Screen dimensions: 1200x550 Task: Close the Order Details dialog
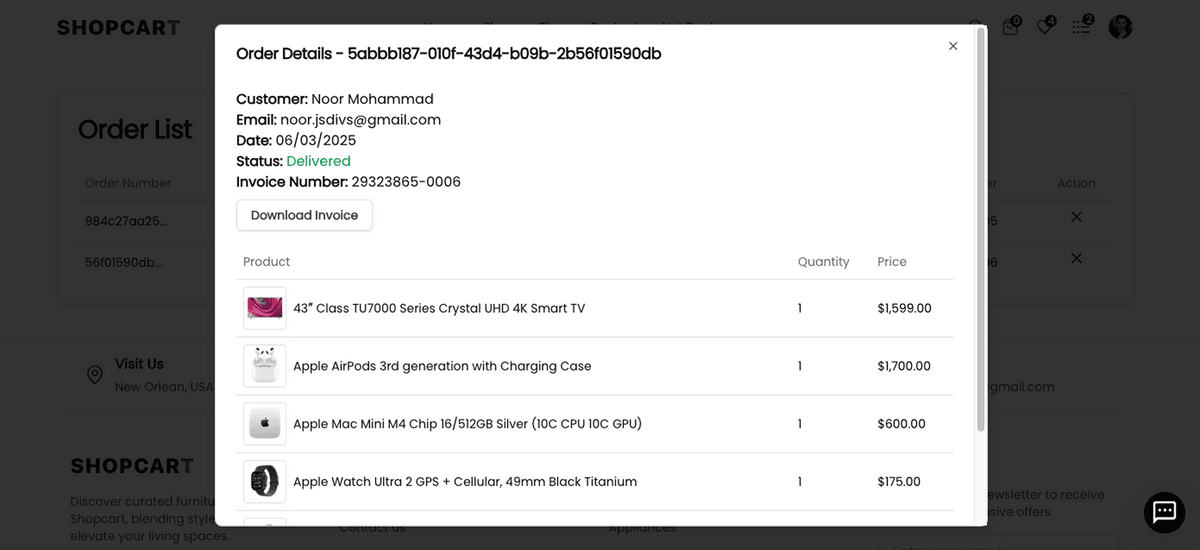[x=953, y=46]
